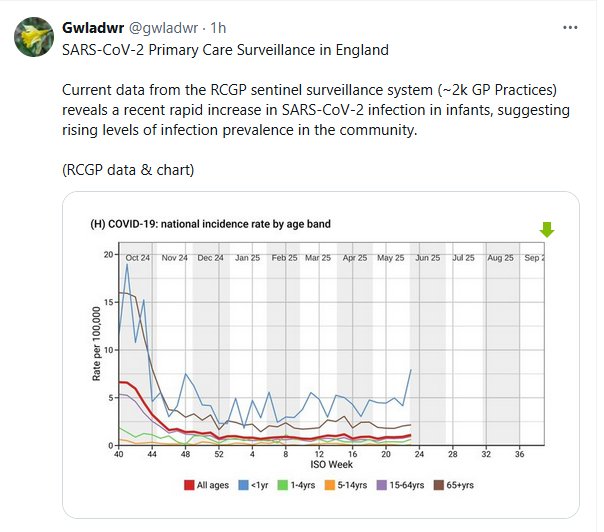Click the Aug 25 month label
The height and width of the screenshot is (532, 604).
point(500,257)
